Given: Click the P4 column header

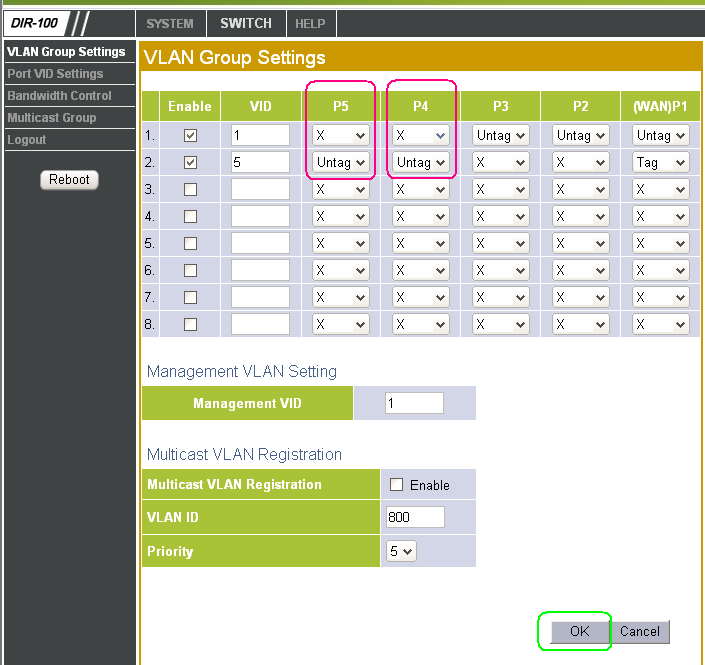Looking at the screenshot, I should 420,106.
